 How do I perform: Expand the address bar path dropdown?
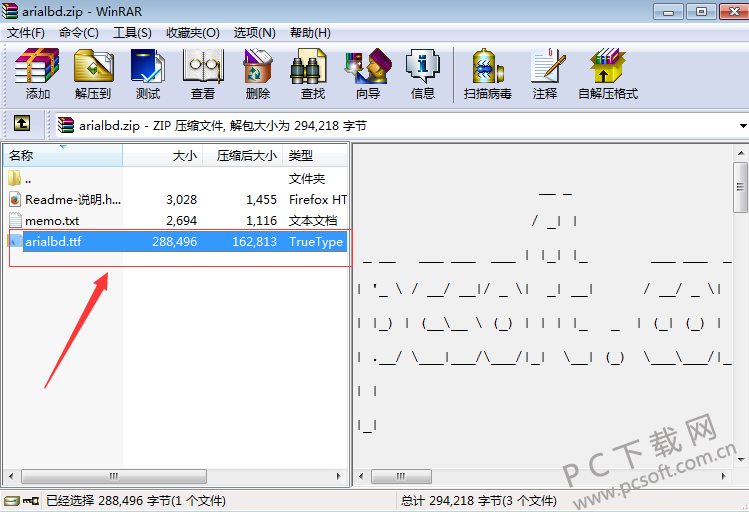(743, 126)
